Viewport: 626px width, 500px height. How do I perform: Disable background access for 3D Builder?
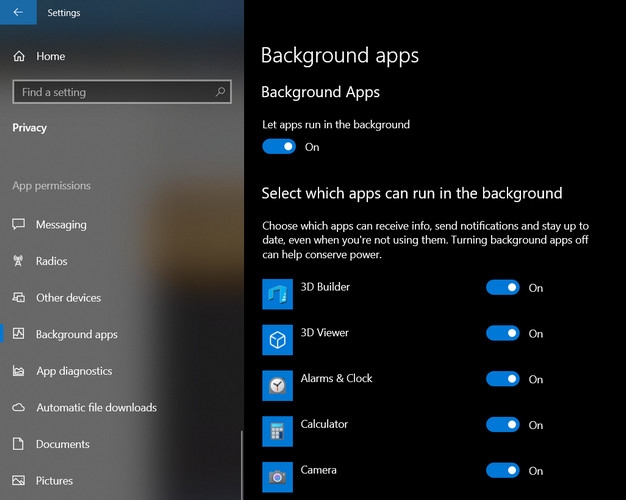[503, 288]
